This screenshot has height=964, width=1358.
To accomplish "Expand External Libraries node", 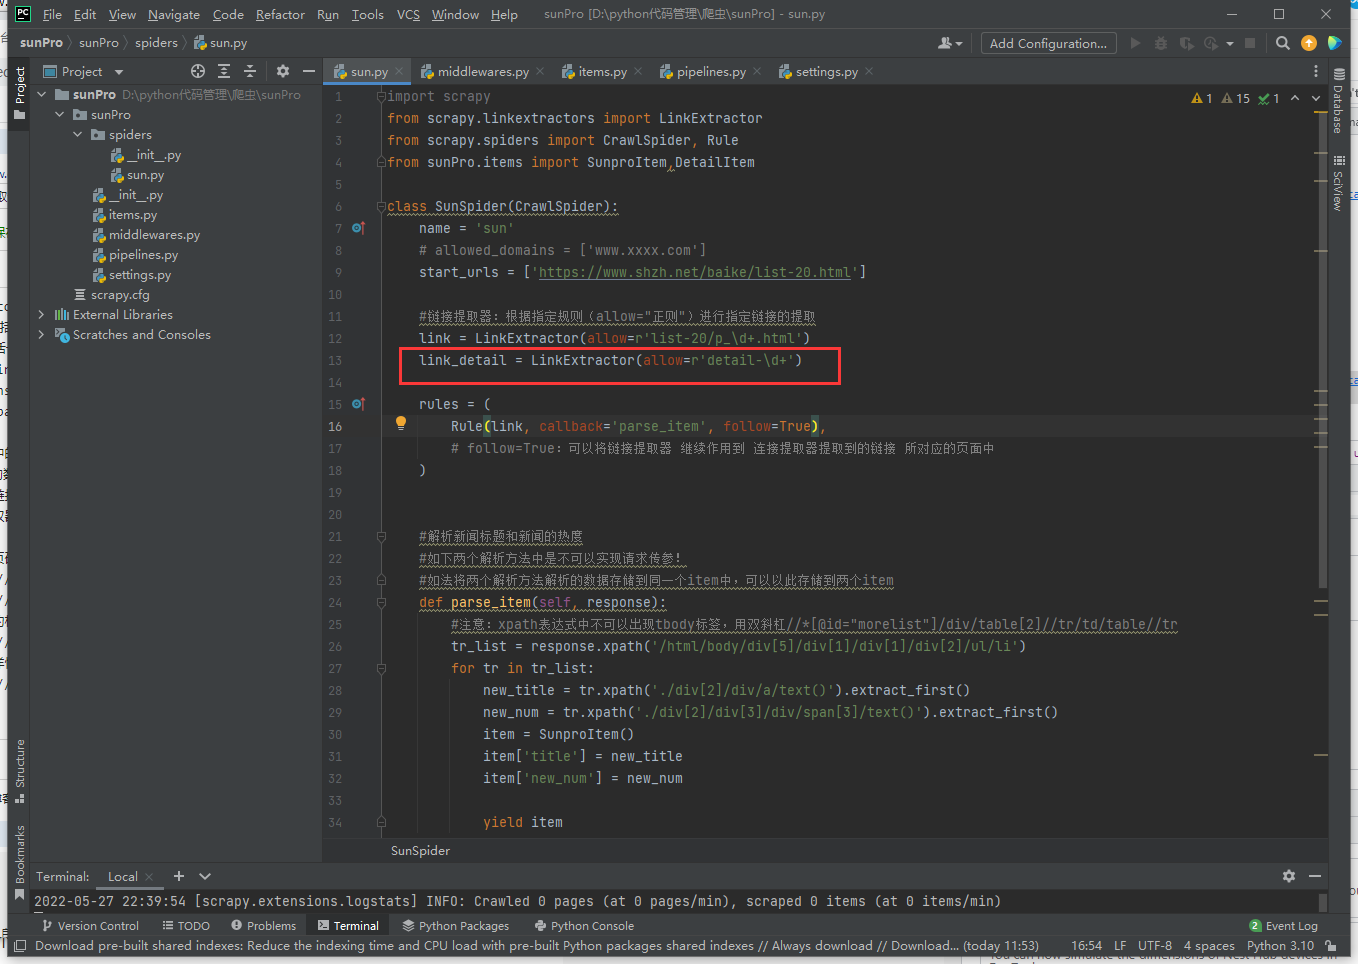I will 41,315.
